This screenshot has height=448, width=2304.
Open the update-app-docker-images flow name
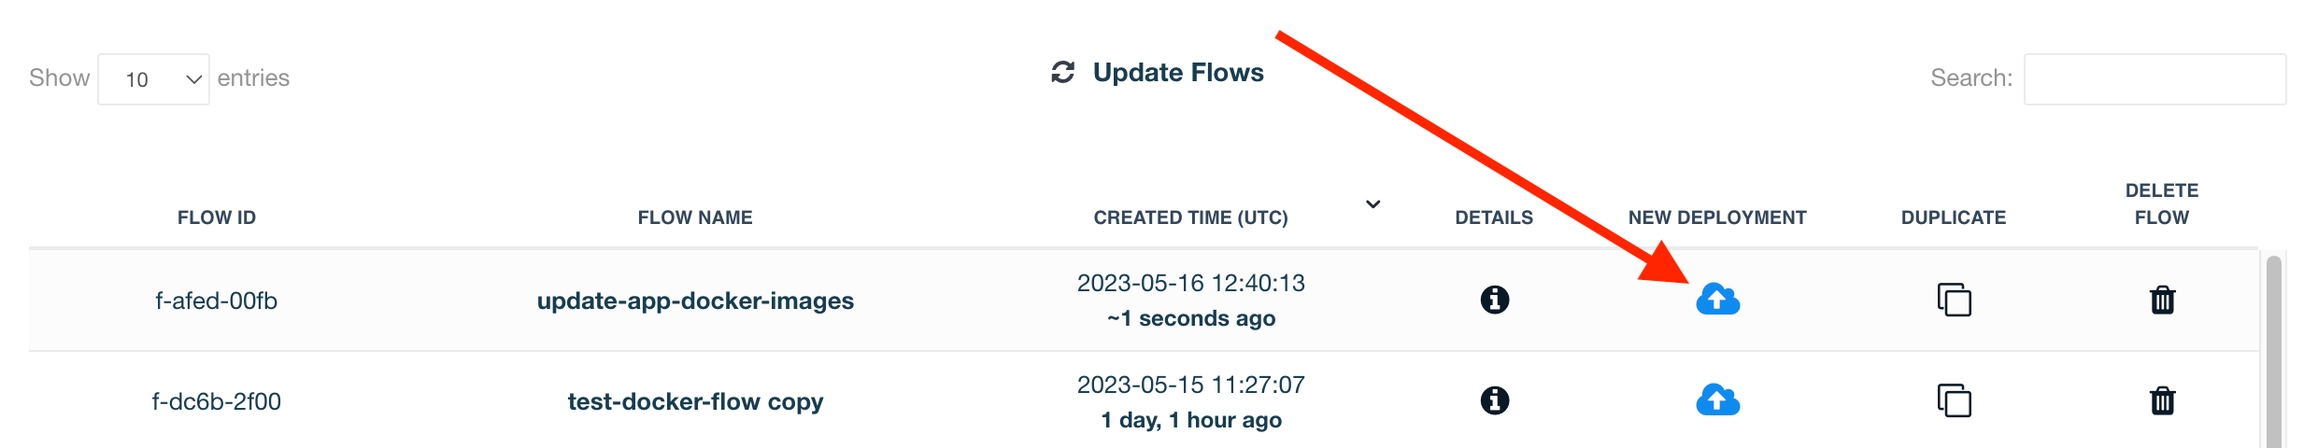click(695, 301)
